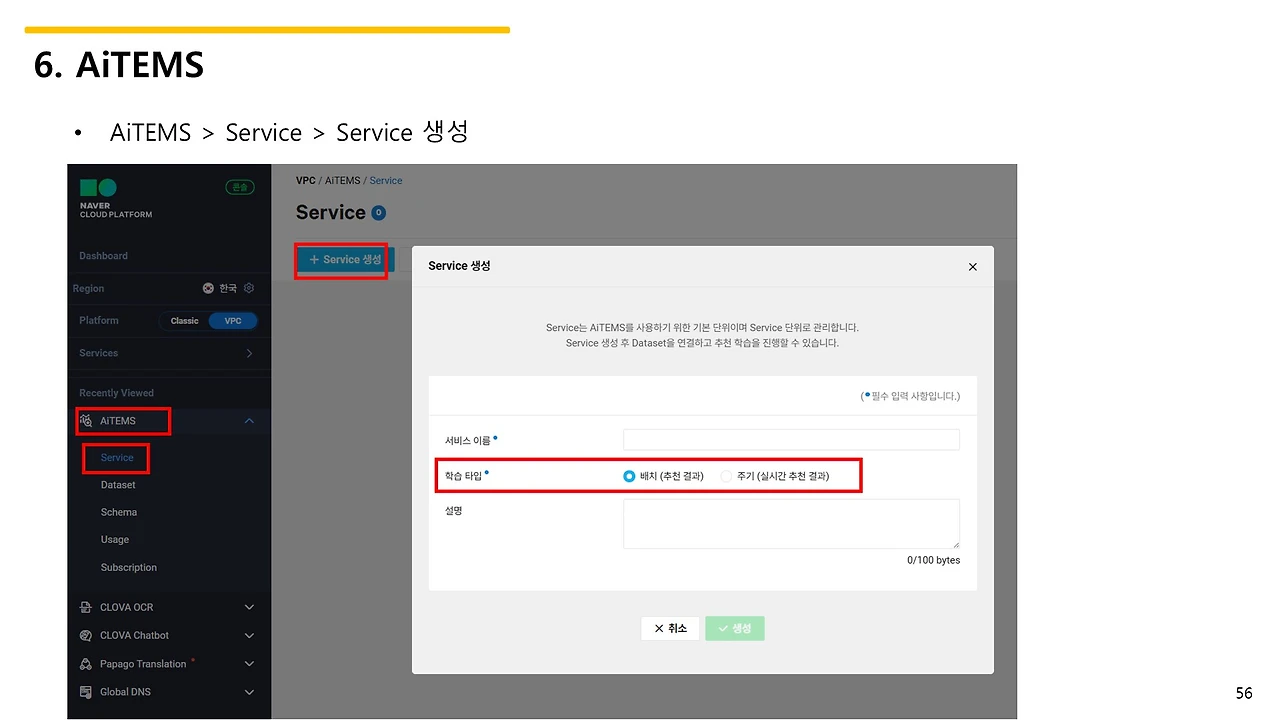This screenshot has height=720, width=1280.
Task: Open Schema under AiTEMS
Action: tap(119, 512)
